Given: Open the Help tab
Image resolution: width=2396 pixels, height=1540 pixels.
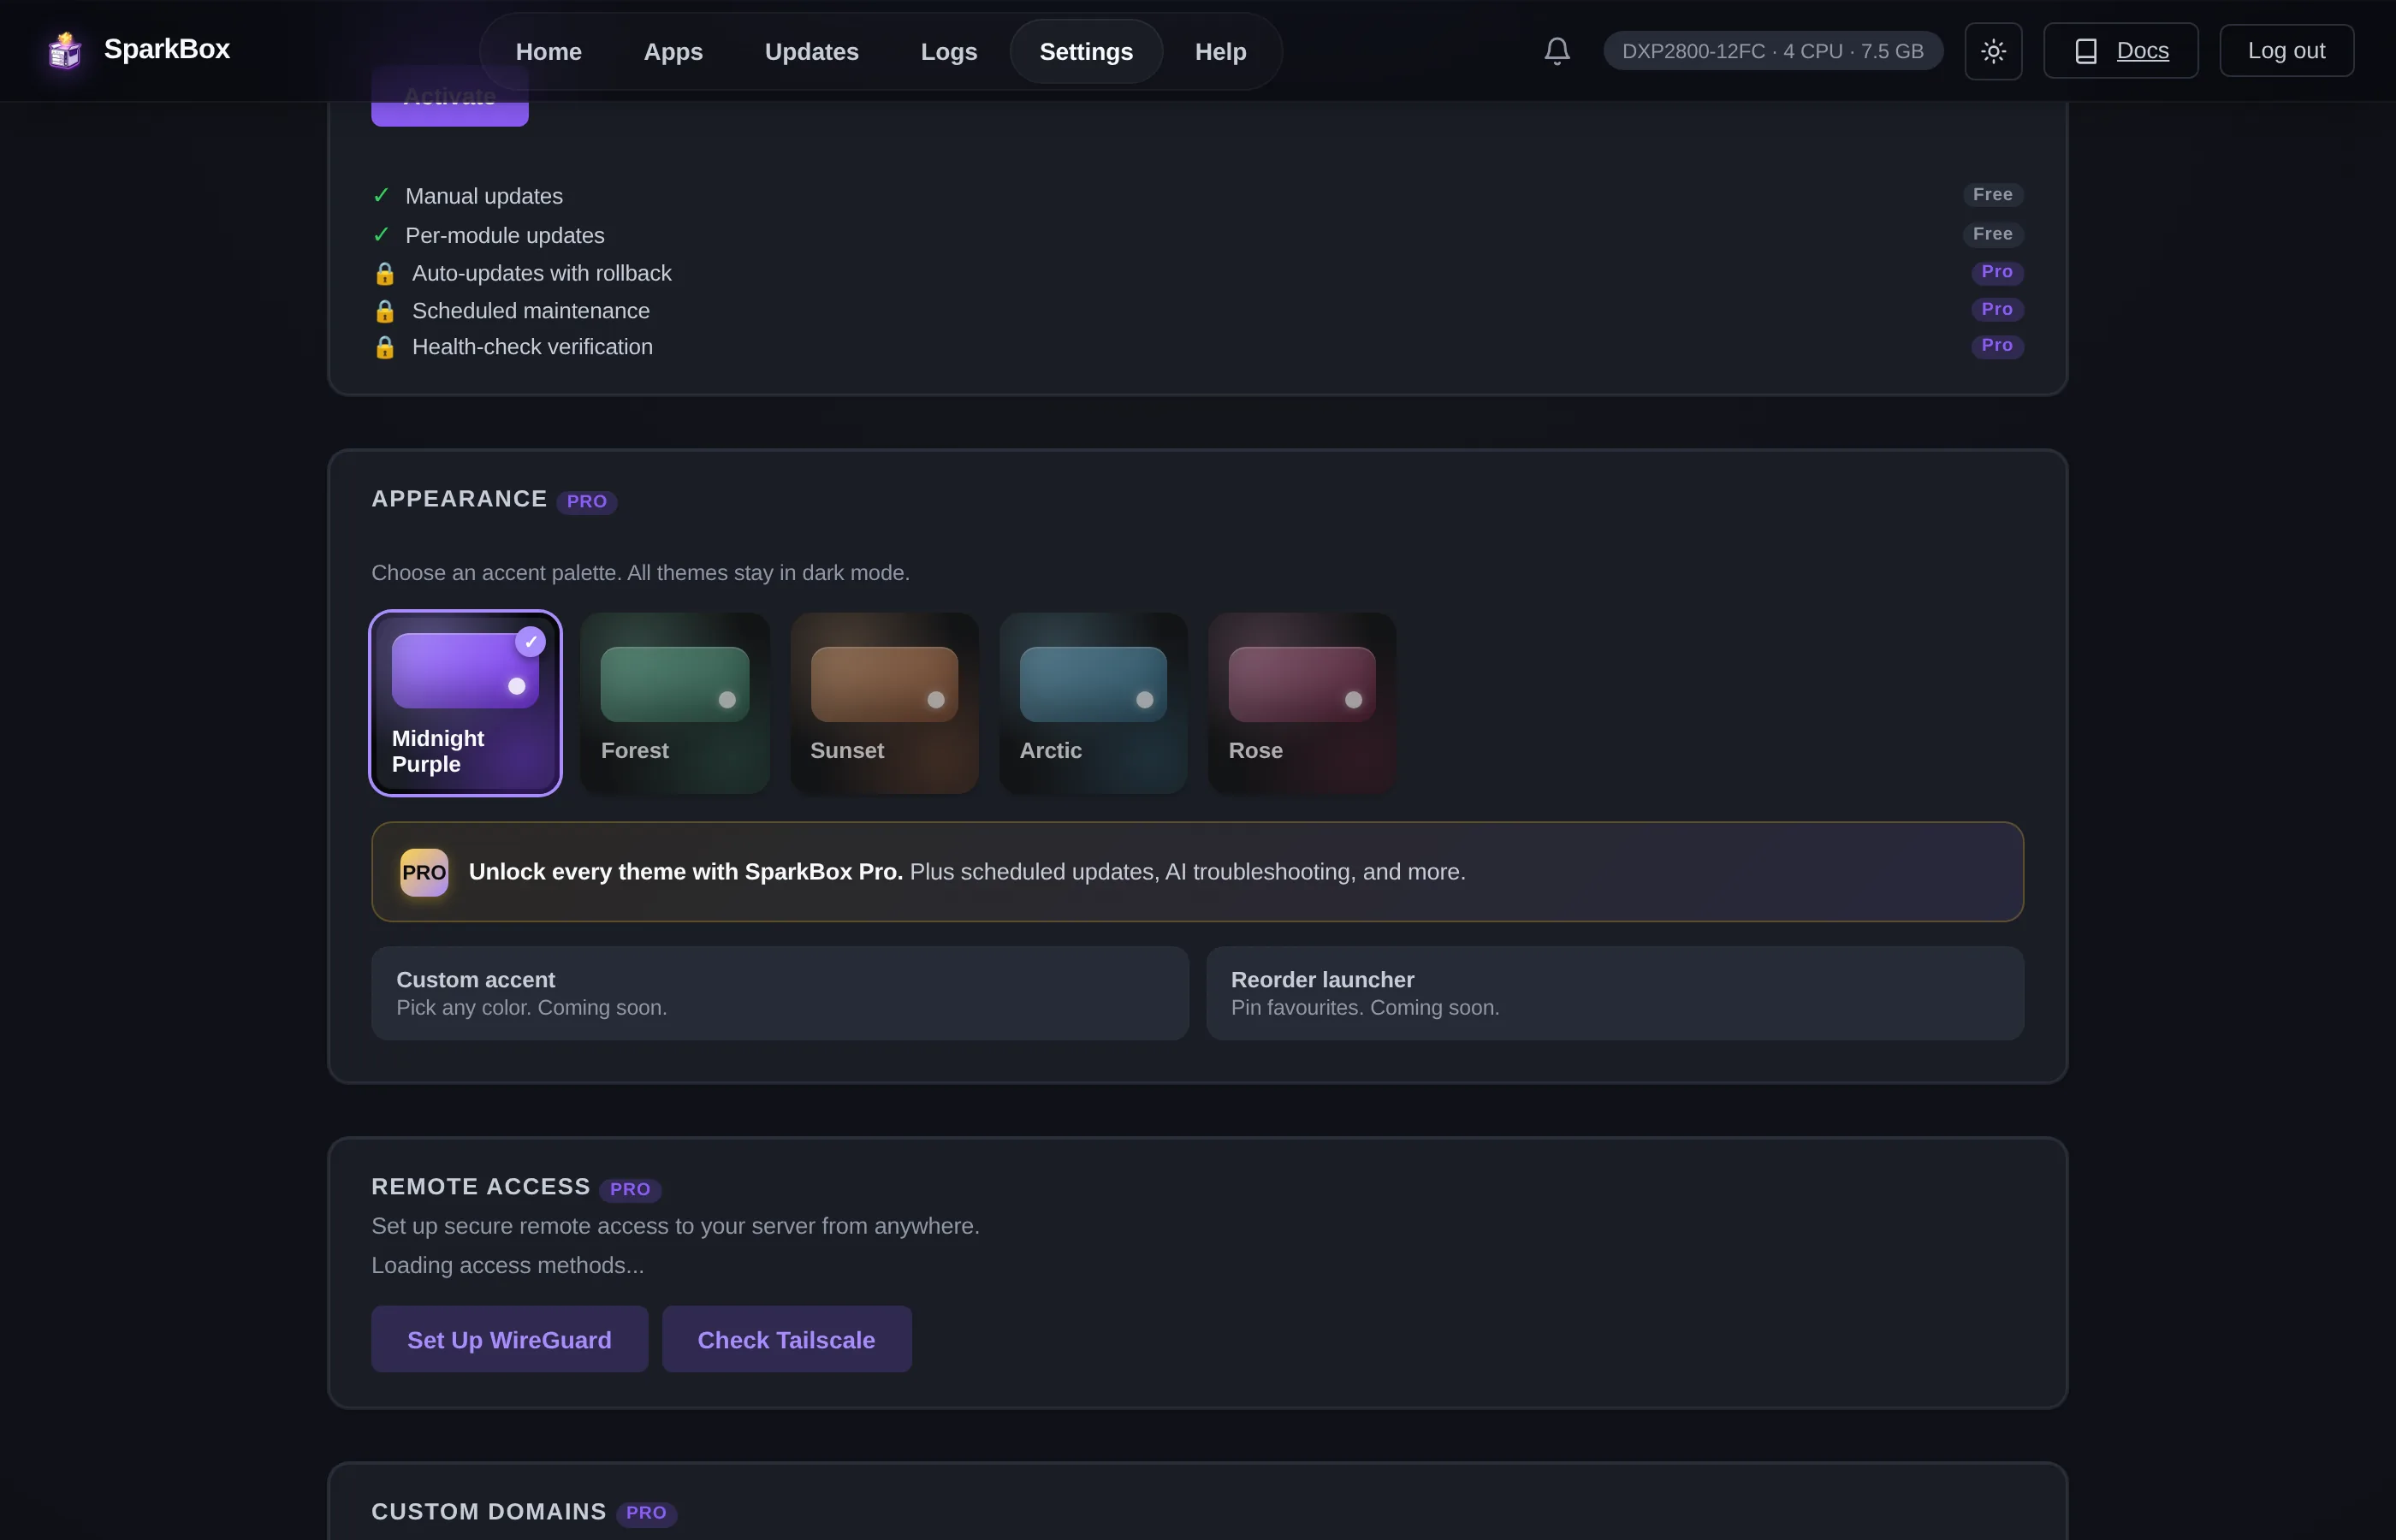Looking at the screenshot, I should pyautogui.click(x=1220, y=51).
